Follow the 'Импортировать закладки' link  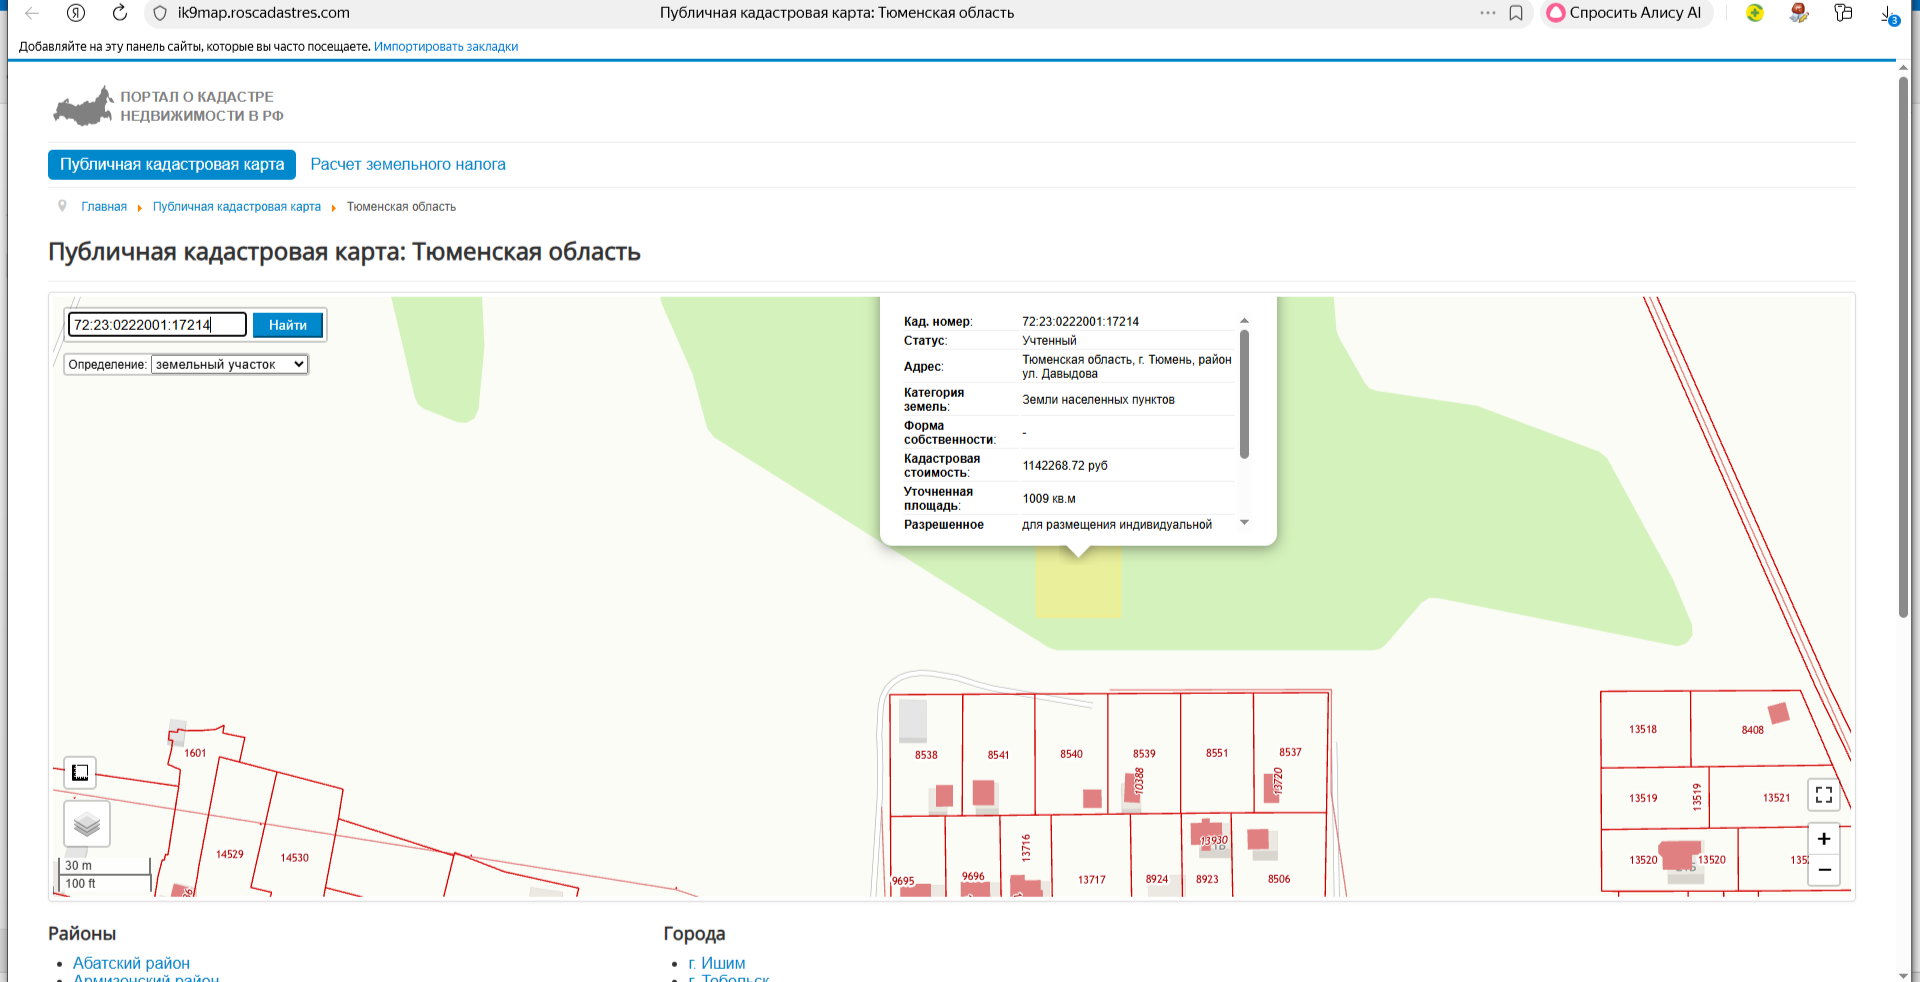446,47
